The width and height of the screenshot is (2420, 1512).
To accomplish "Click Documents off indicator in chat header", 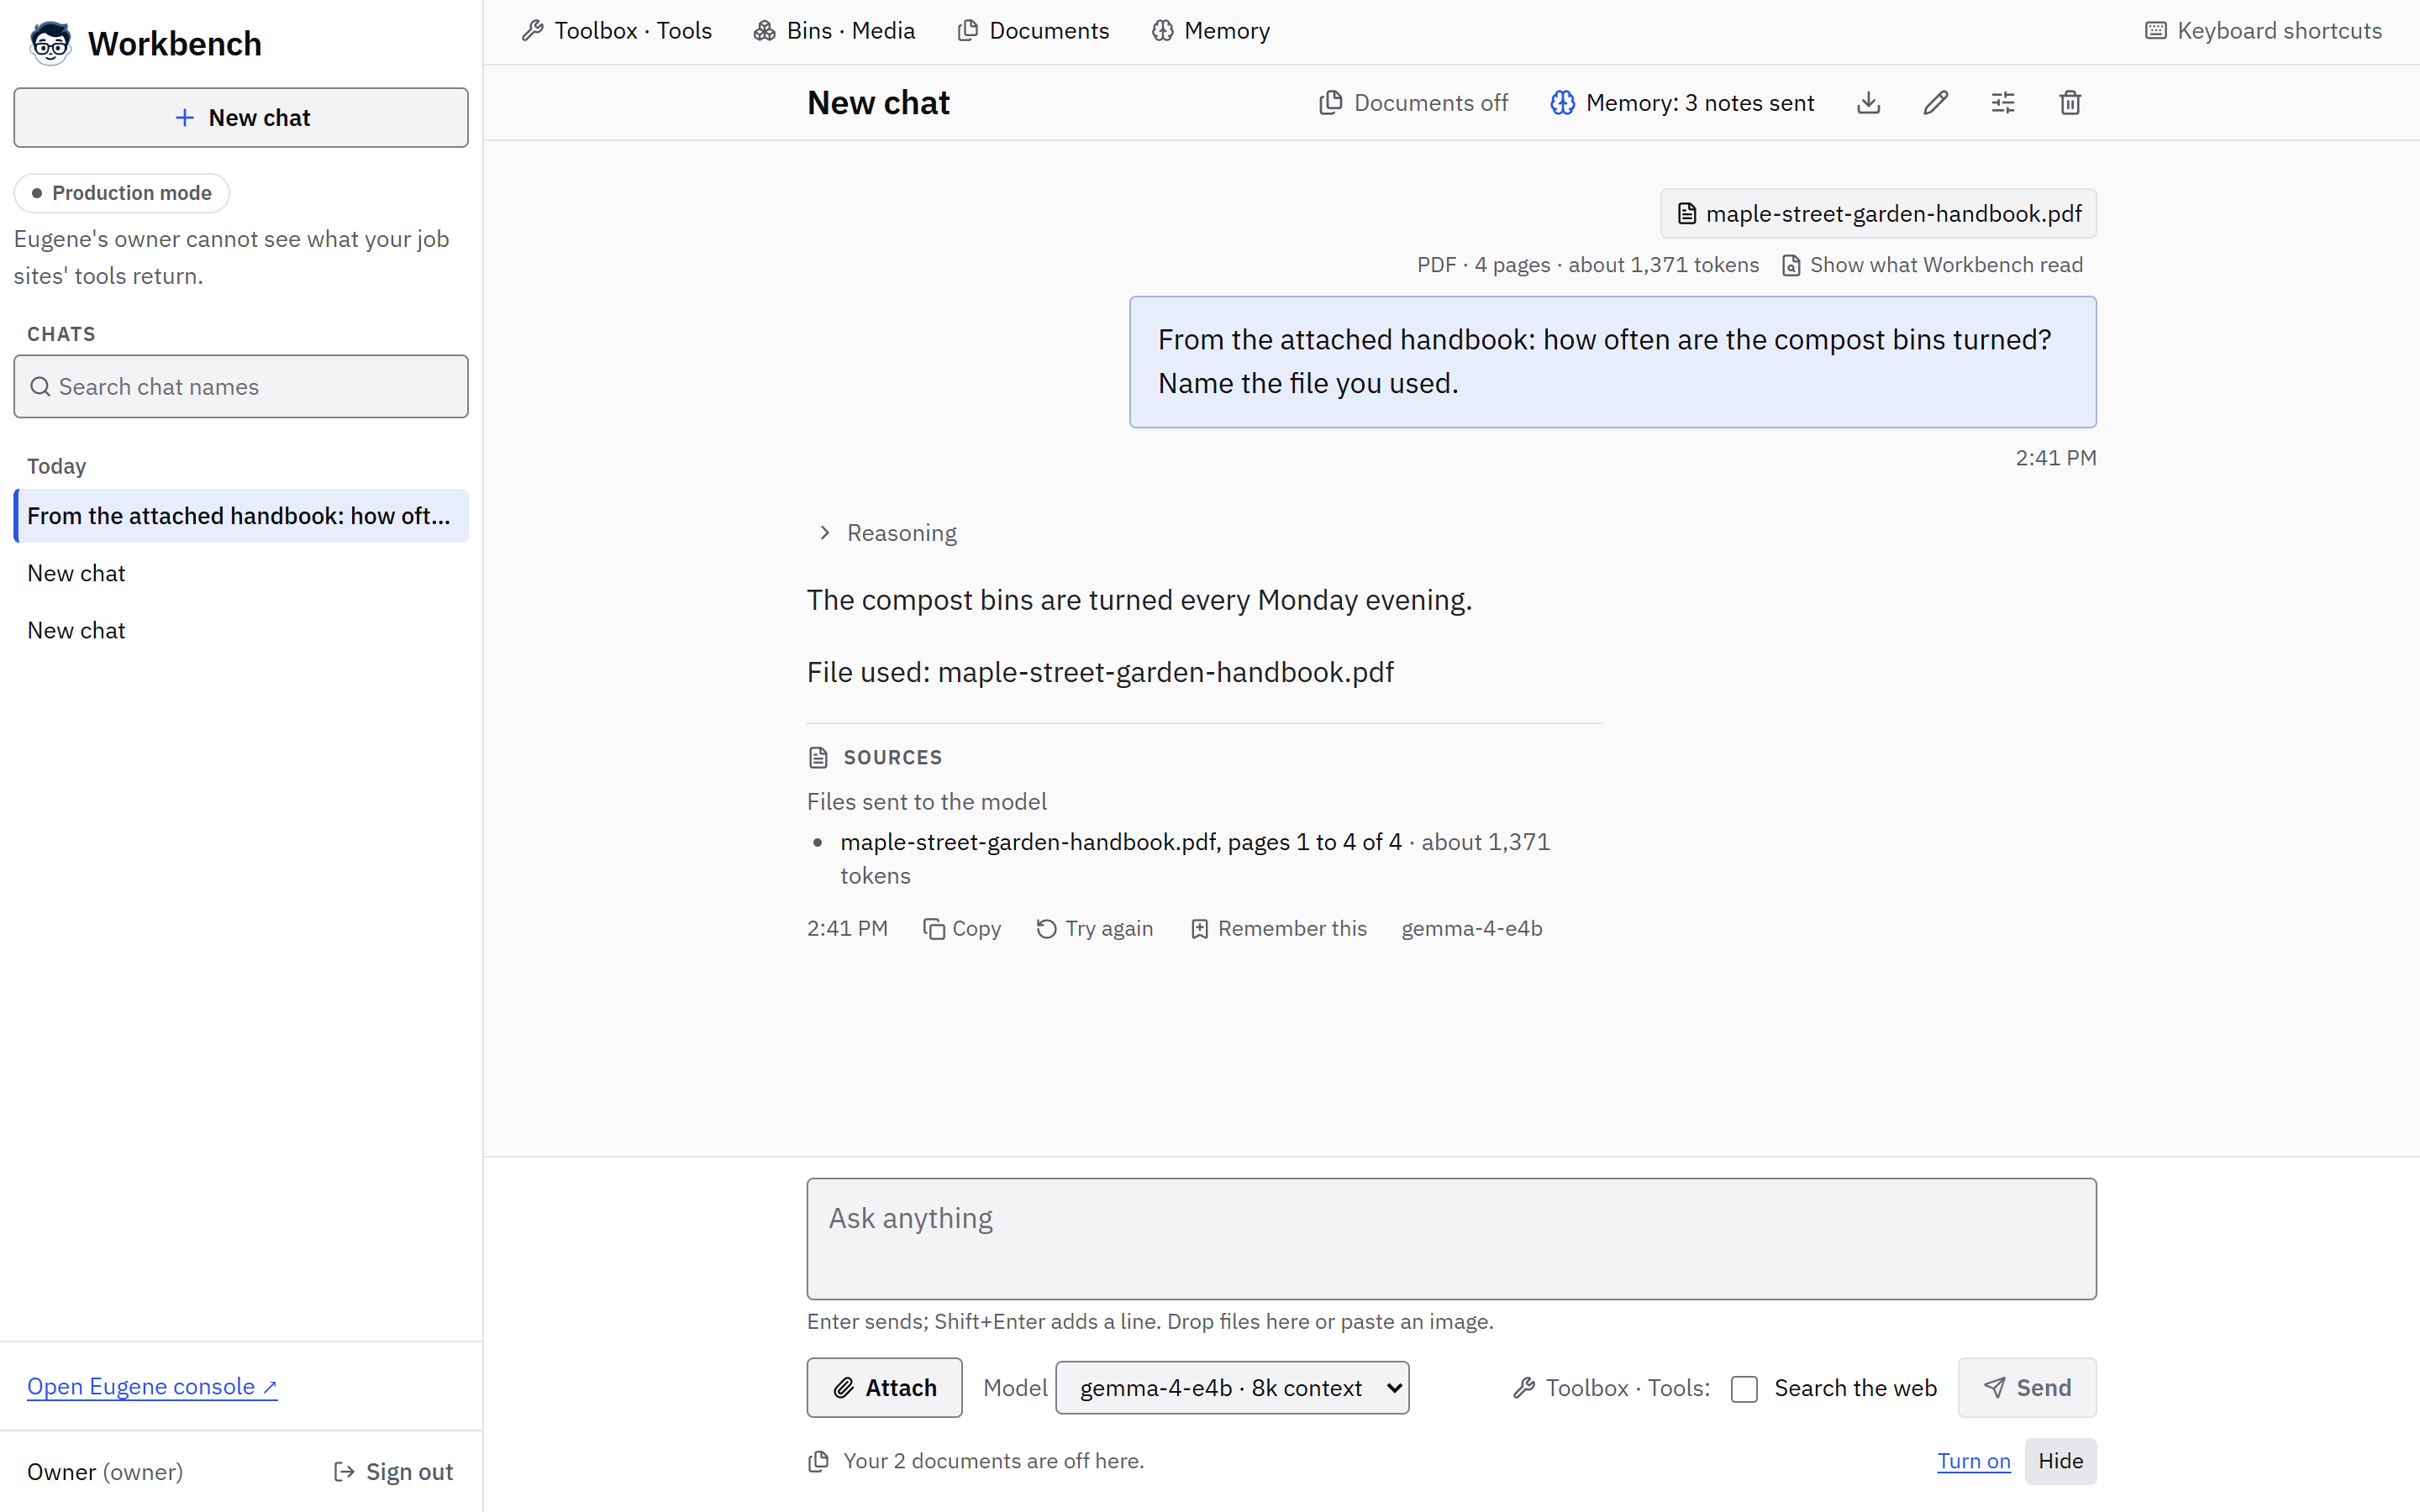I will (x=1413, y=103).
